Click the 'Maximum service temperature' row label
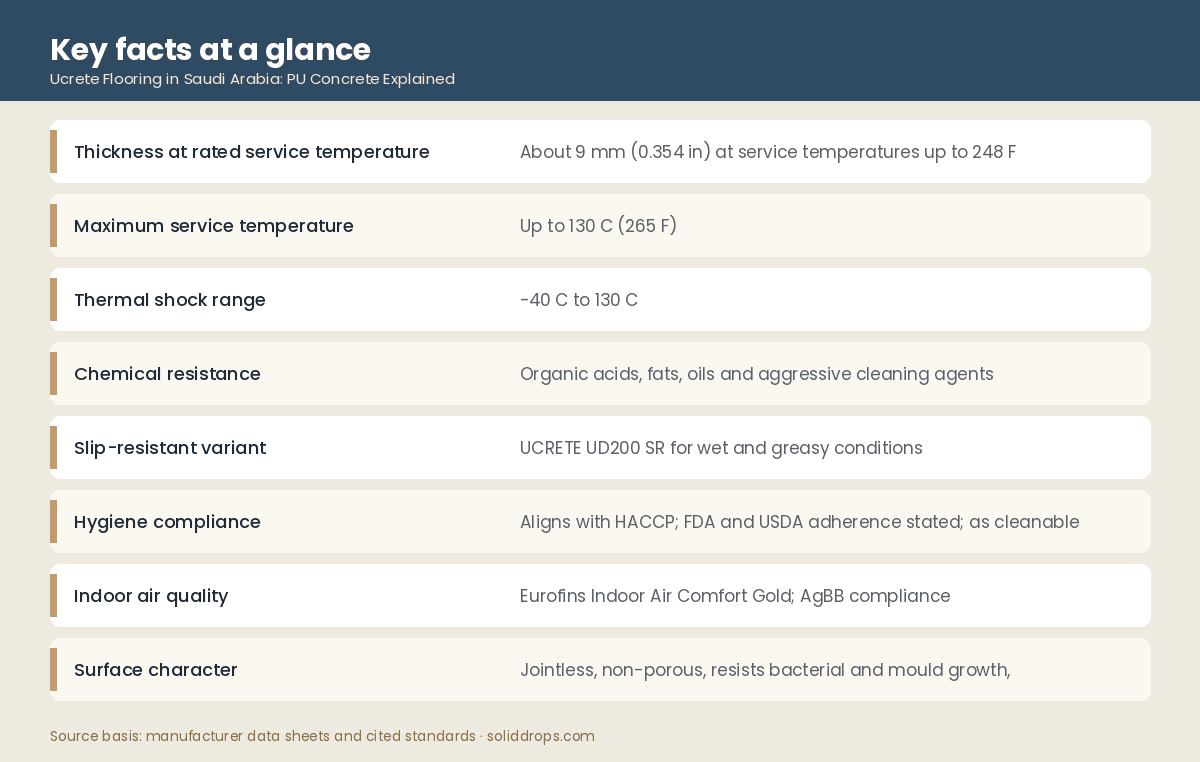 point(214,226)
